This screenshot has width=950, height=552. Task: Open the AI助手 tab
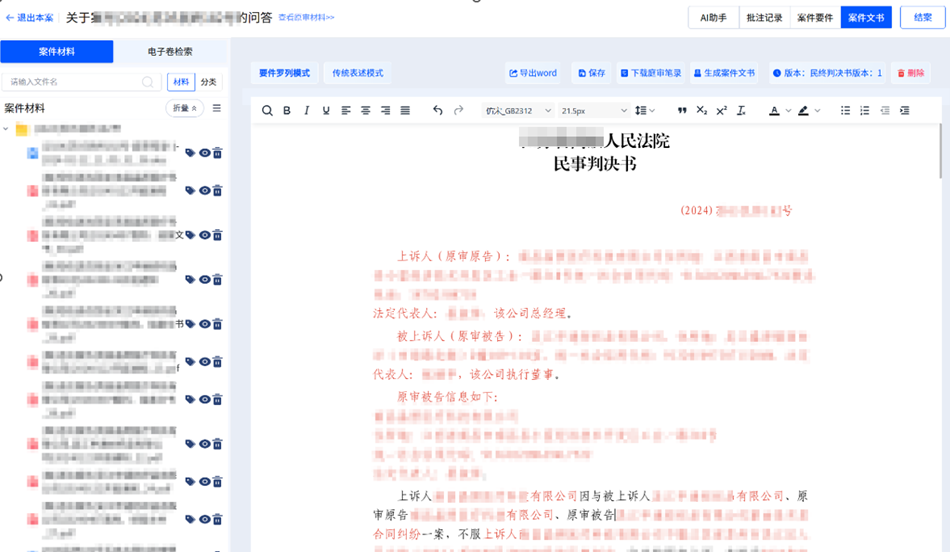[713, 18]
